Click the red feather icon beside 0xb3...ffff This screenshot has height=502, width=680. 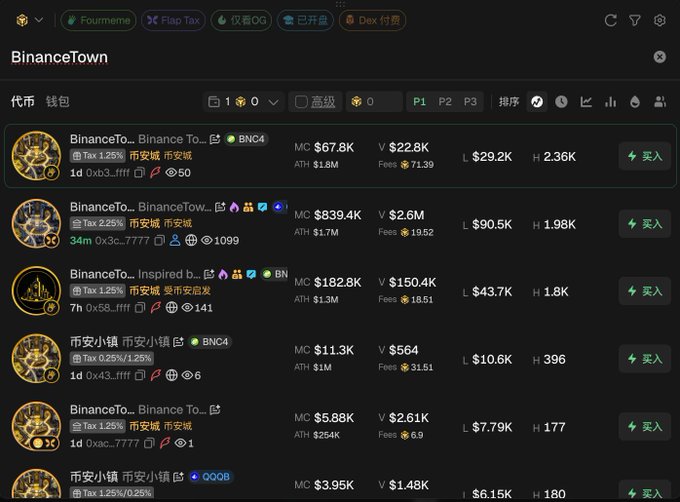[155, 173]
